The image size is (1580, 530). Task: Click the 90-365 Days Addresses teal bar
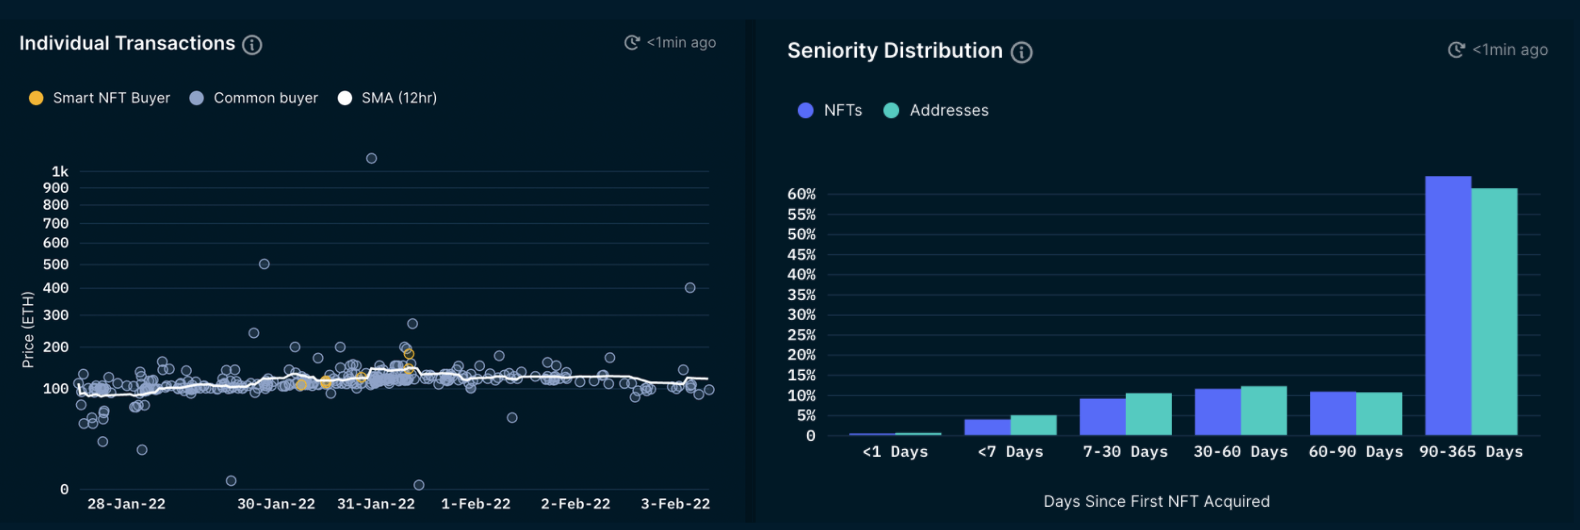(1494, 312)
